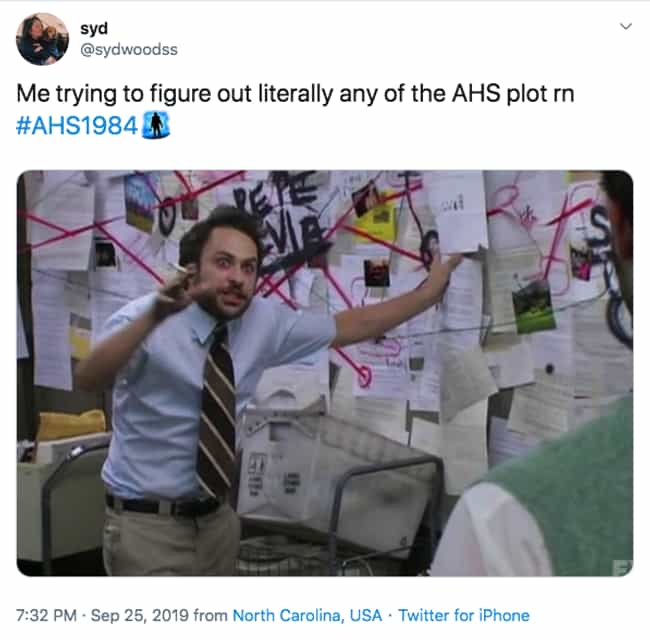
Task: Click the network watermark in the image corner
Action: click(622, 567)
